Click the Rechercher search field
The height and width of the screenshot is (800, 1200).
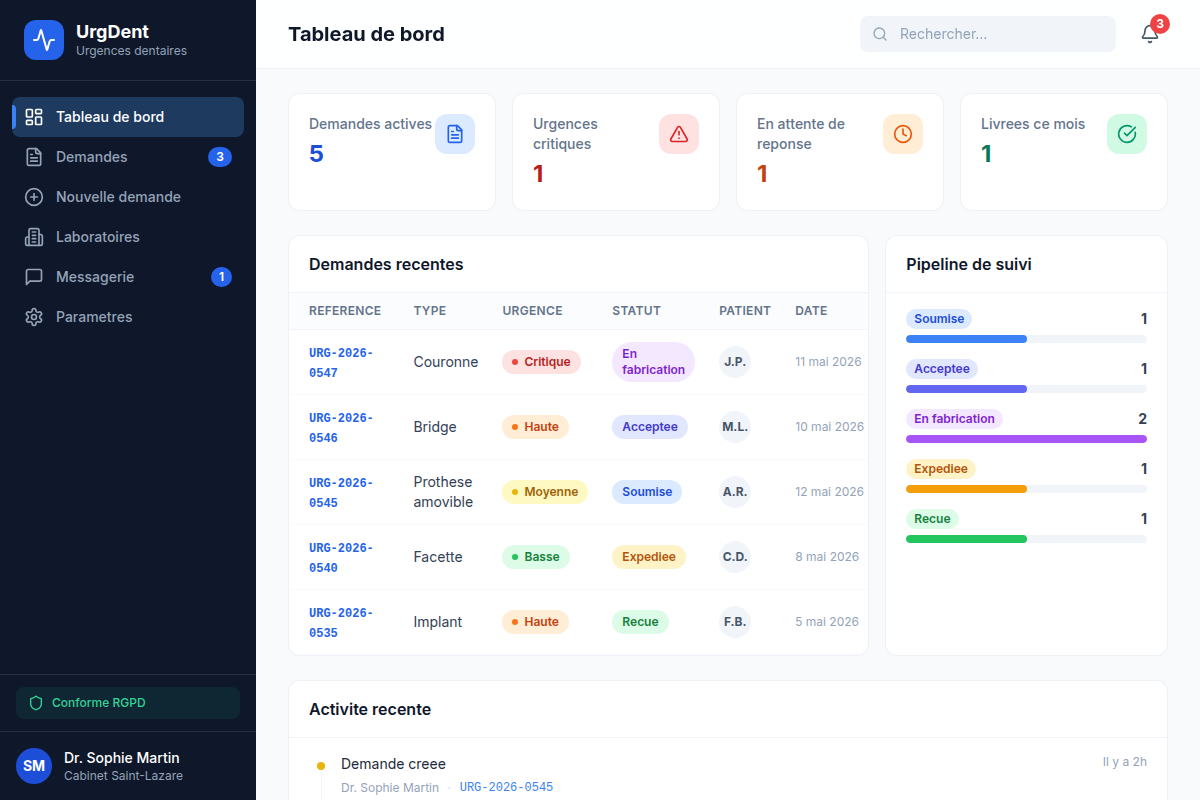pos(988,34)
